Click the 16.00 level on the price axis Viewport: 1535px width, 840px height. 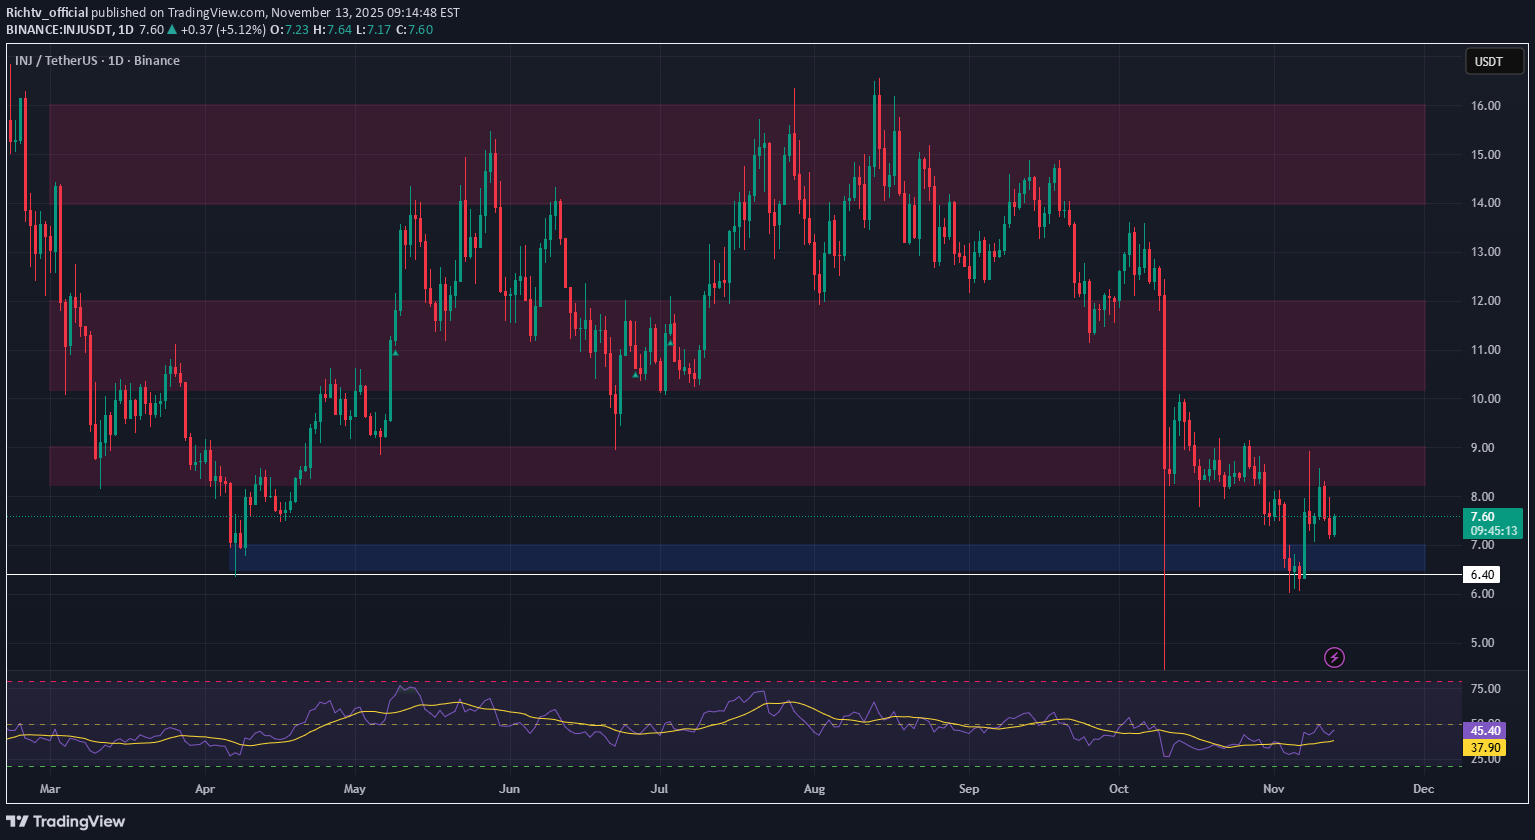[x=1484, y=106]
